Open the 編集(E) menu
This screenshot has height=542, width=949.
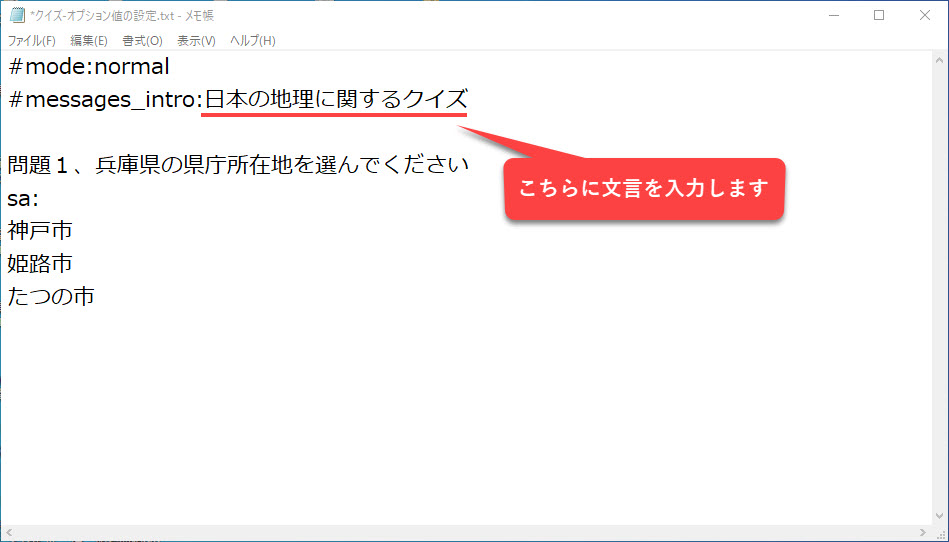(x=89, y=41)
